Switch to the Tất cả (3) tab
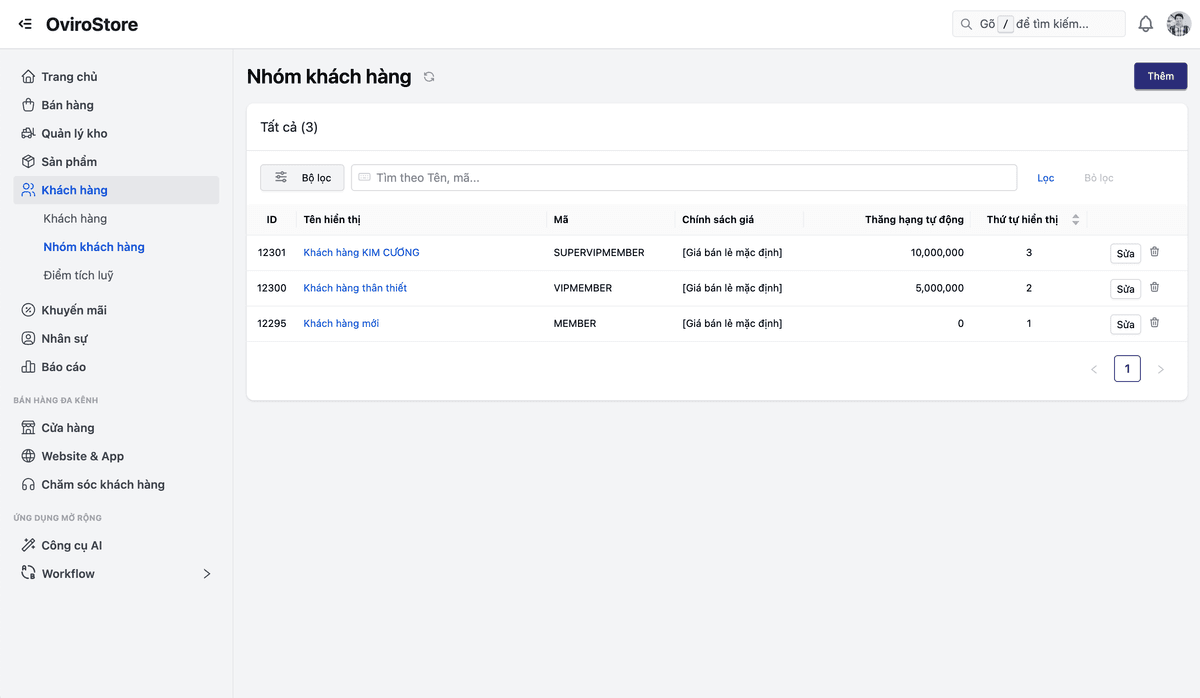The height and width of the screenshot is (698, 1200). [x=289, y=127]
